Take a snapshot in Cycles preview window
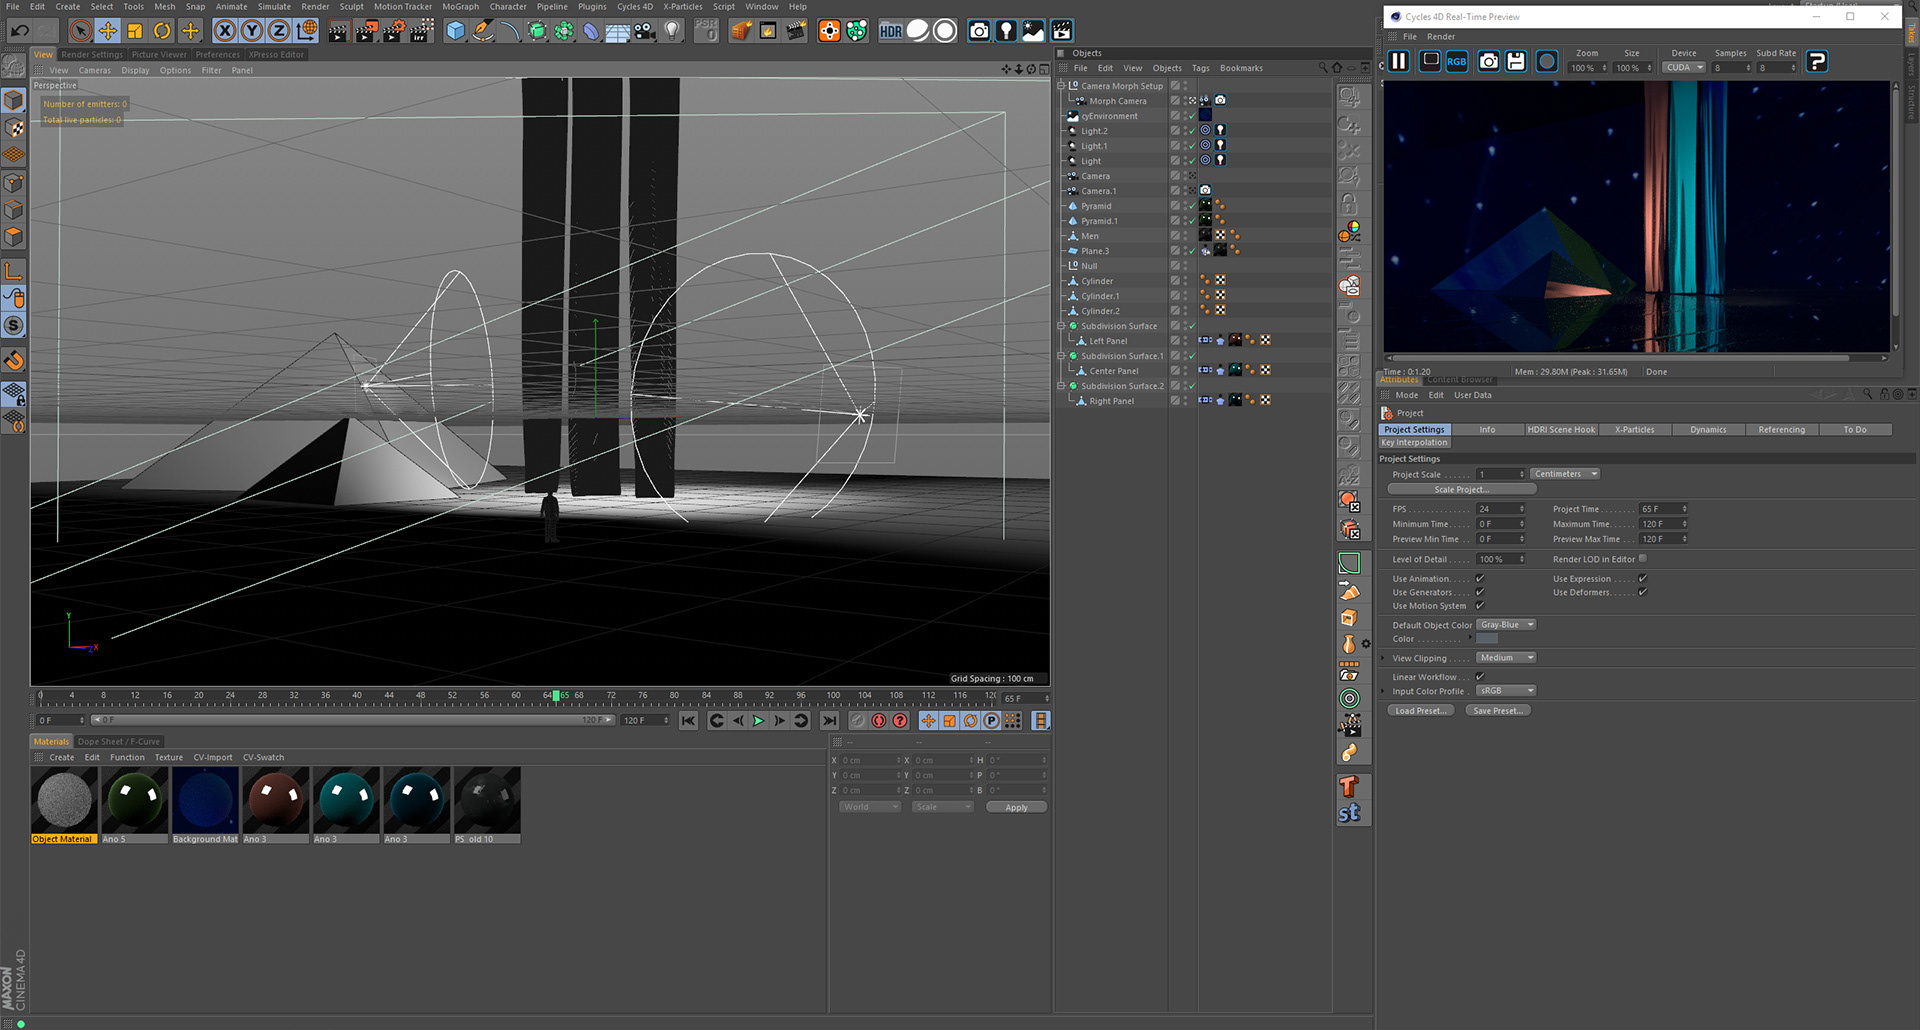Image resolution: width=1920 pixels, height=1030 pixels. (x=1489, y=62)
